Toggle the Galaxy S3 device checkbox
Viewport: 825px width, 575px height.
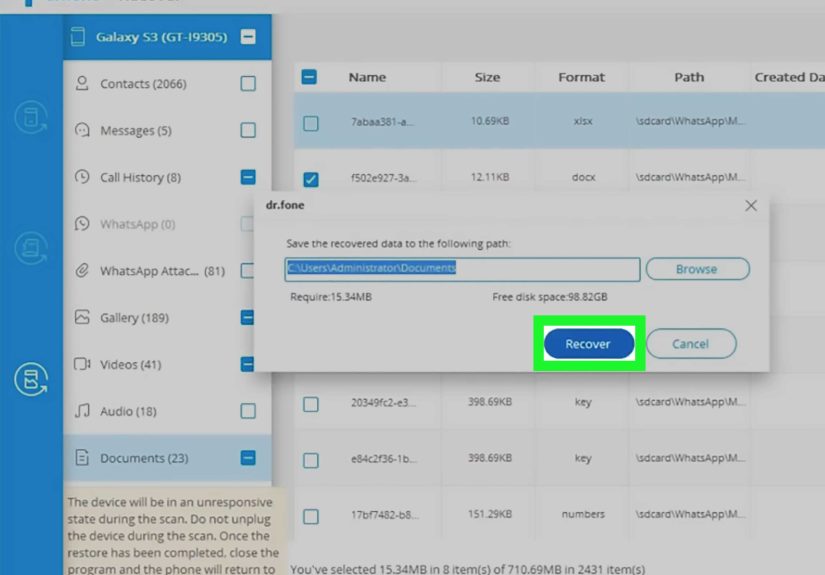coord(248,37)
